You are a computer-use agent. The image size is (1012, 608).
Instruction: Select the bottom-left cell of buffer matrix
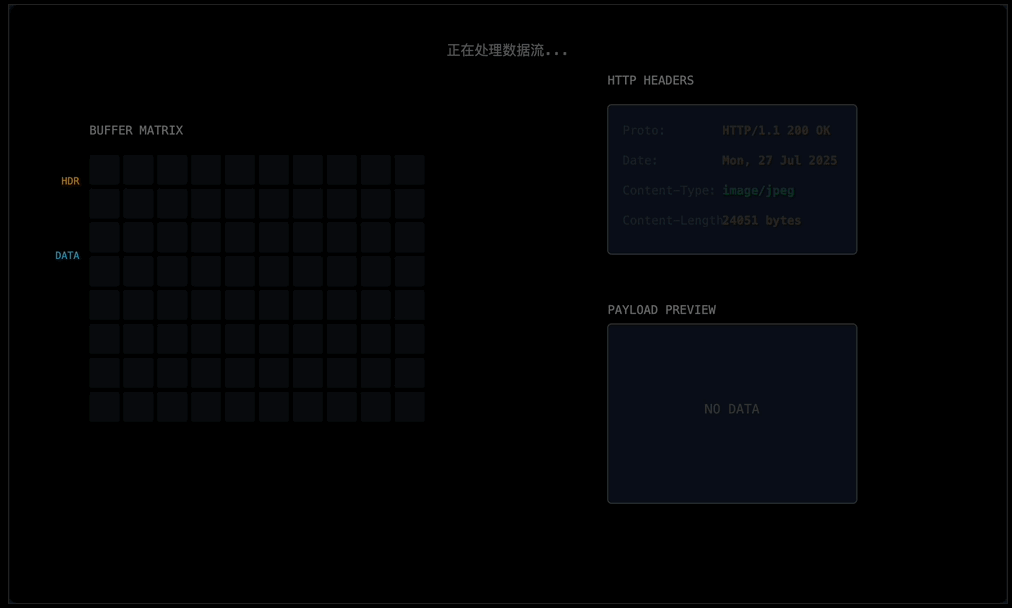(x=104, y=407)
